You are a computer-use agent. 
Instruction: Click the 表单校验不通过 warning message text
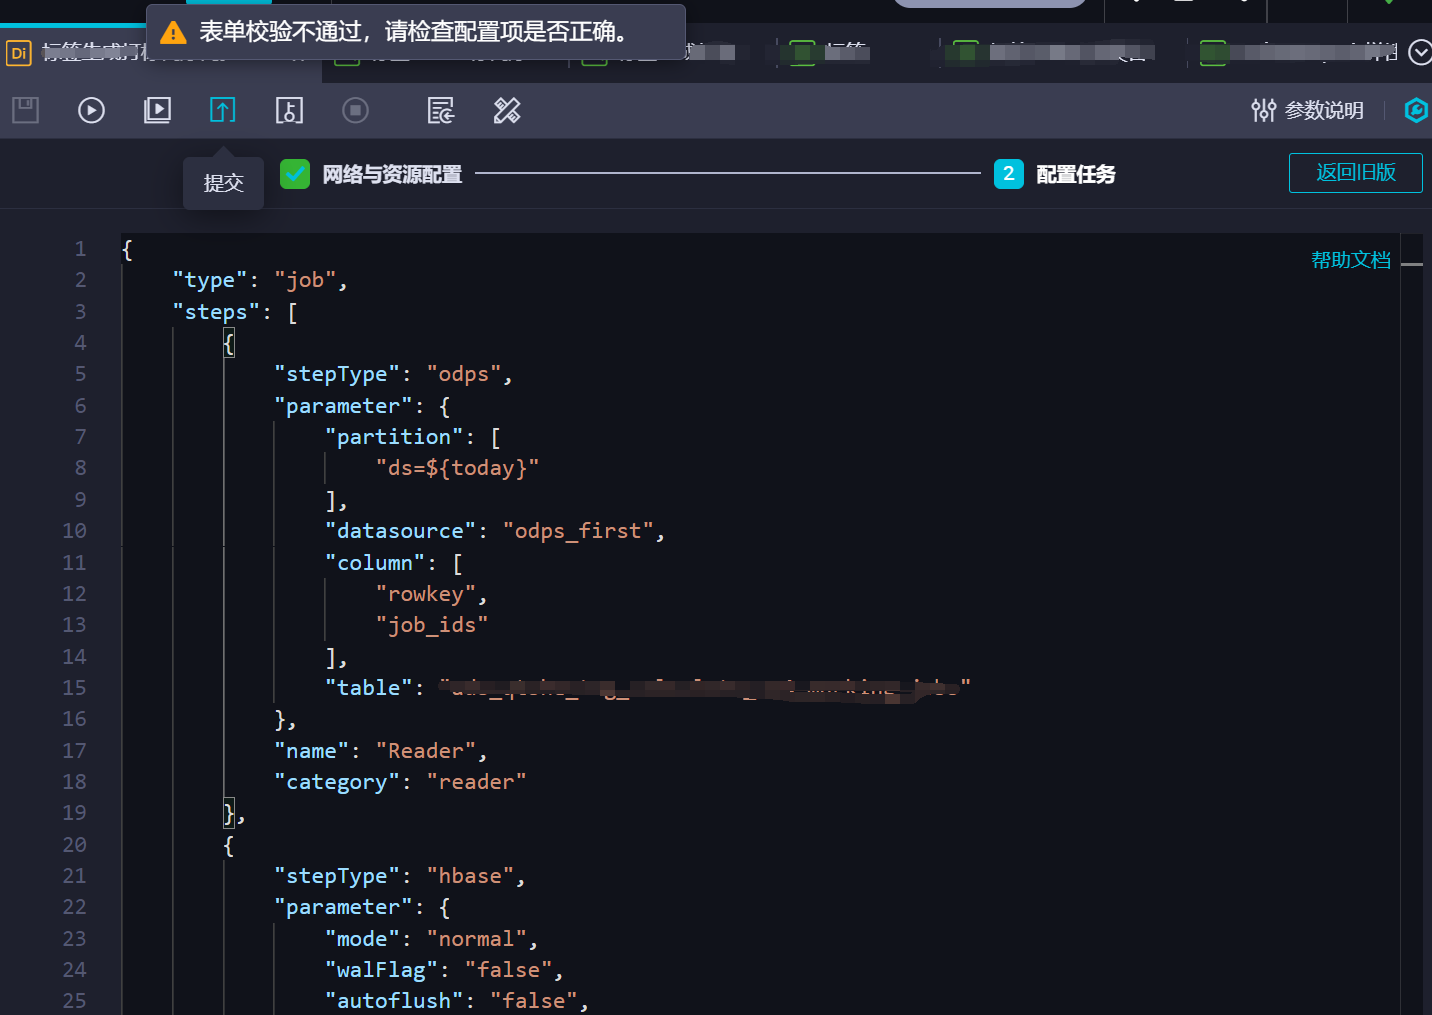click(416, 32)
